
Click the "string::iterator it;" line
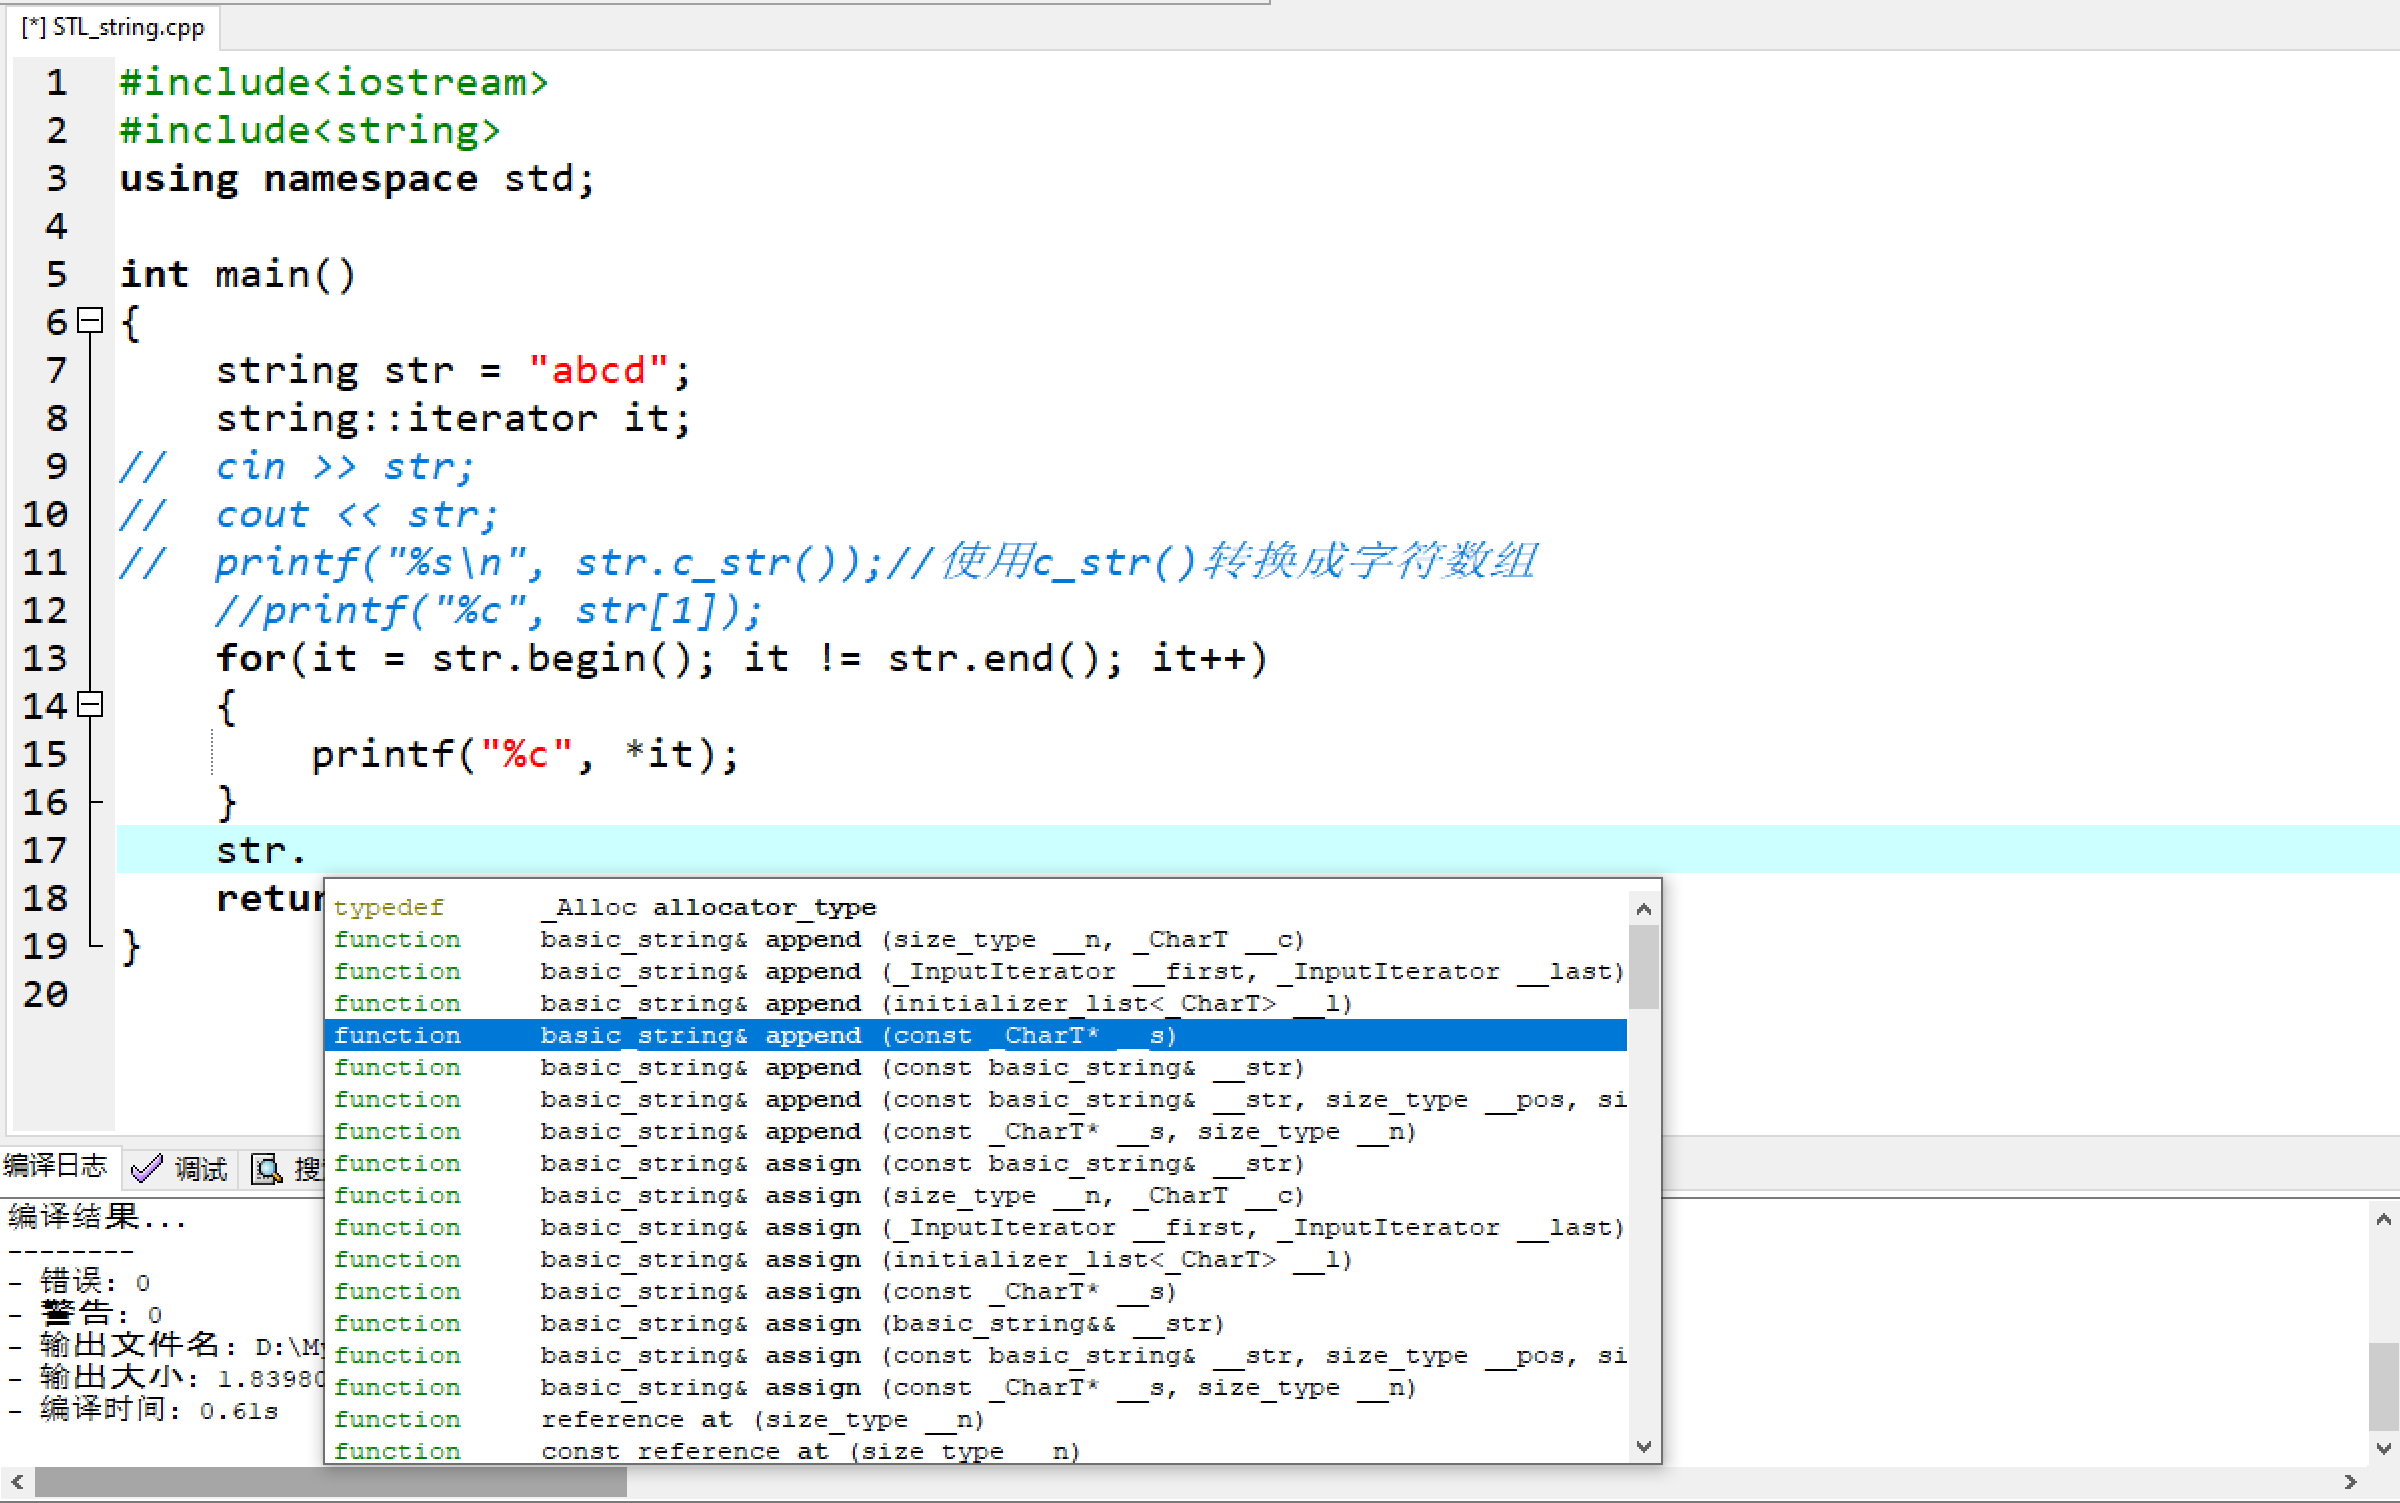454,418
